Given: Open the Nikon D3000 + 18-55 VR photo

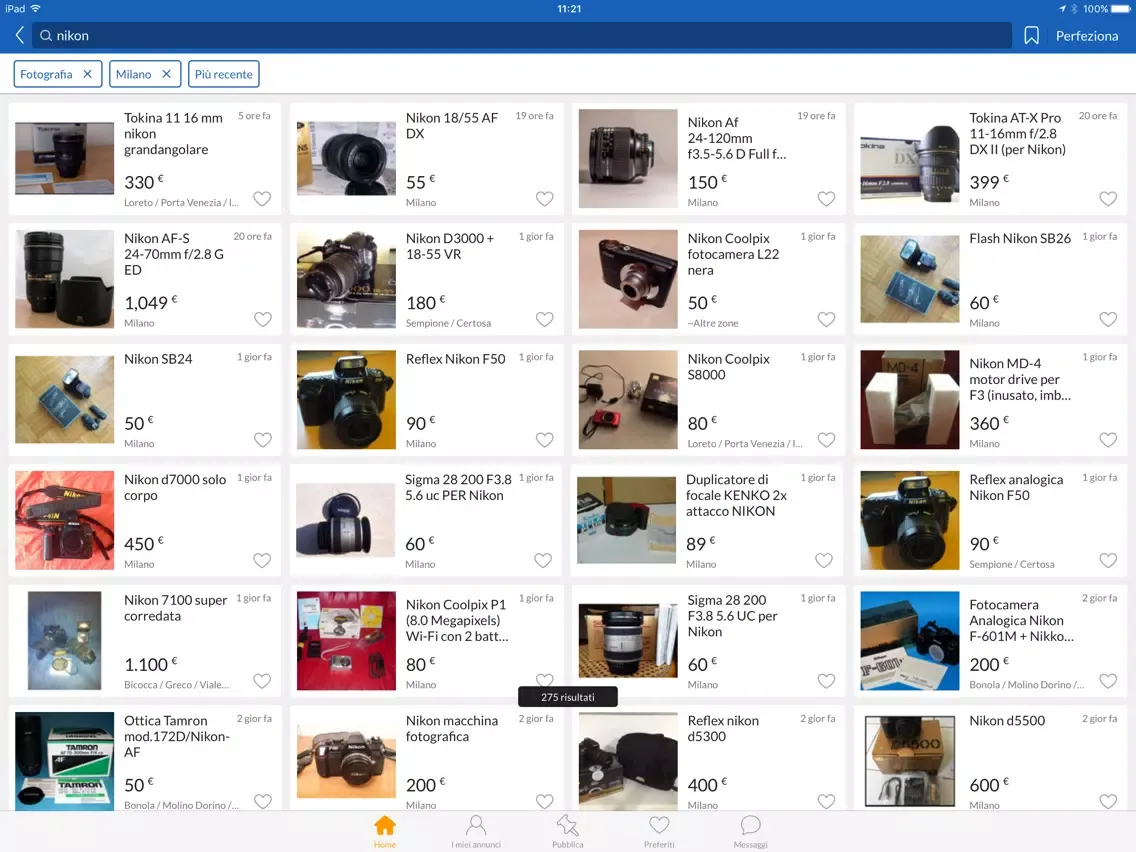Looking at the screenshot, I should point(346,279).
